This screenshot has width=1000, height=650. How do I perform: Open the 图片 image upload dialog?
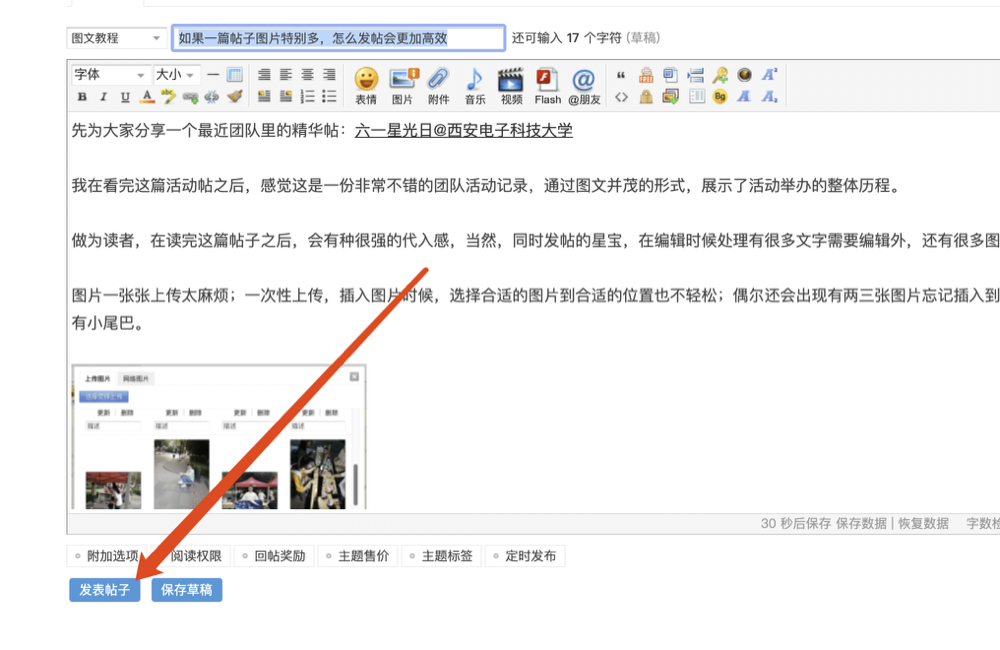coord(402,86)
